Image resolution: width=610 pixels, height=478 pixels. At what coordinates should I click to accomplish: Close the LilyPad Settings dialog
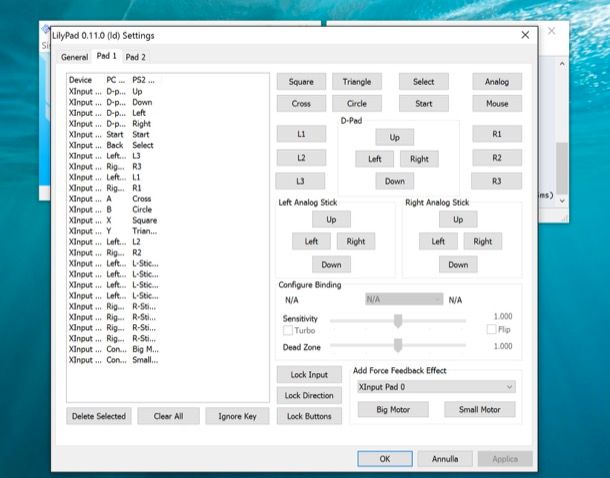pyautogui.click(x=525, y=35)
